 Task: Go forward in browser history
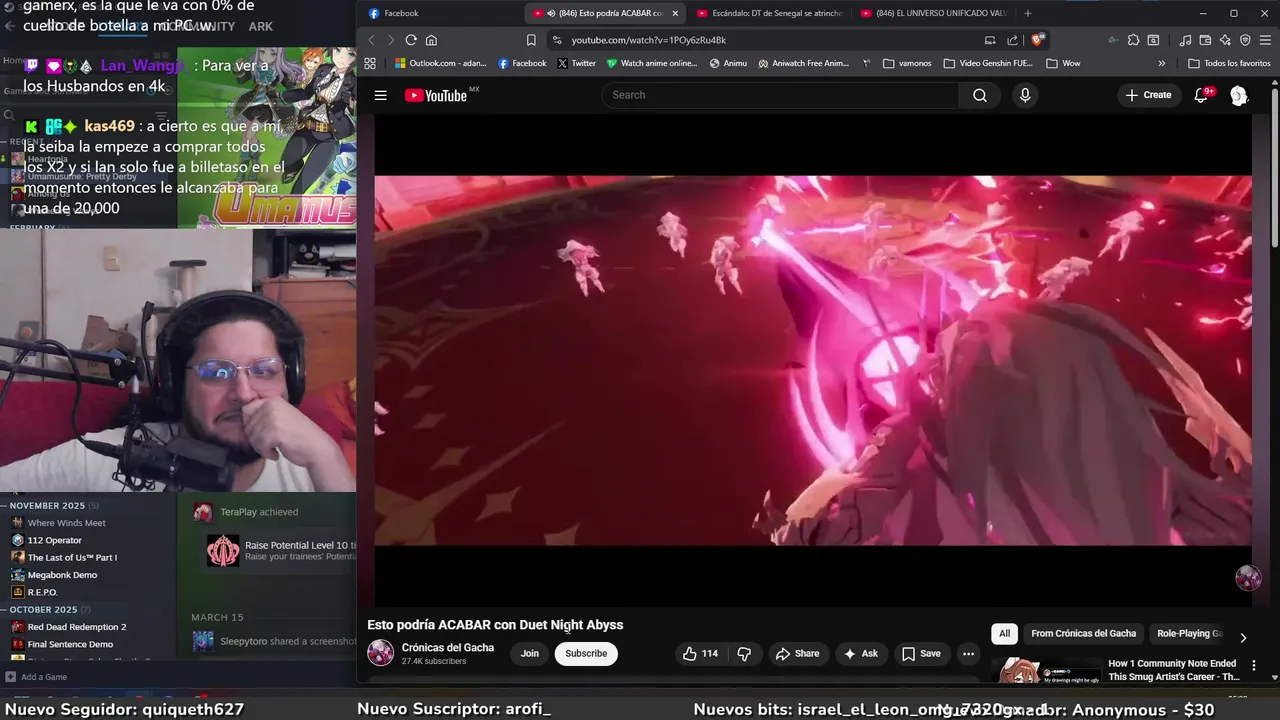point(390,40)
